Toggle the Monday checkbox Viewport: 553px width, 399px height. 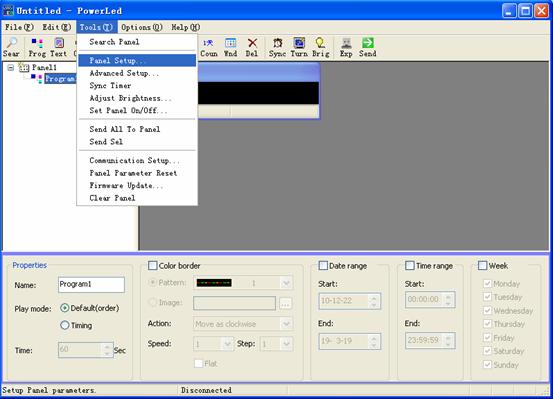(487, 283)
